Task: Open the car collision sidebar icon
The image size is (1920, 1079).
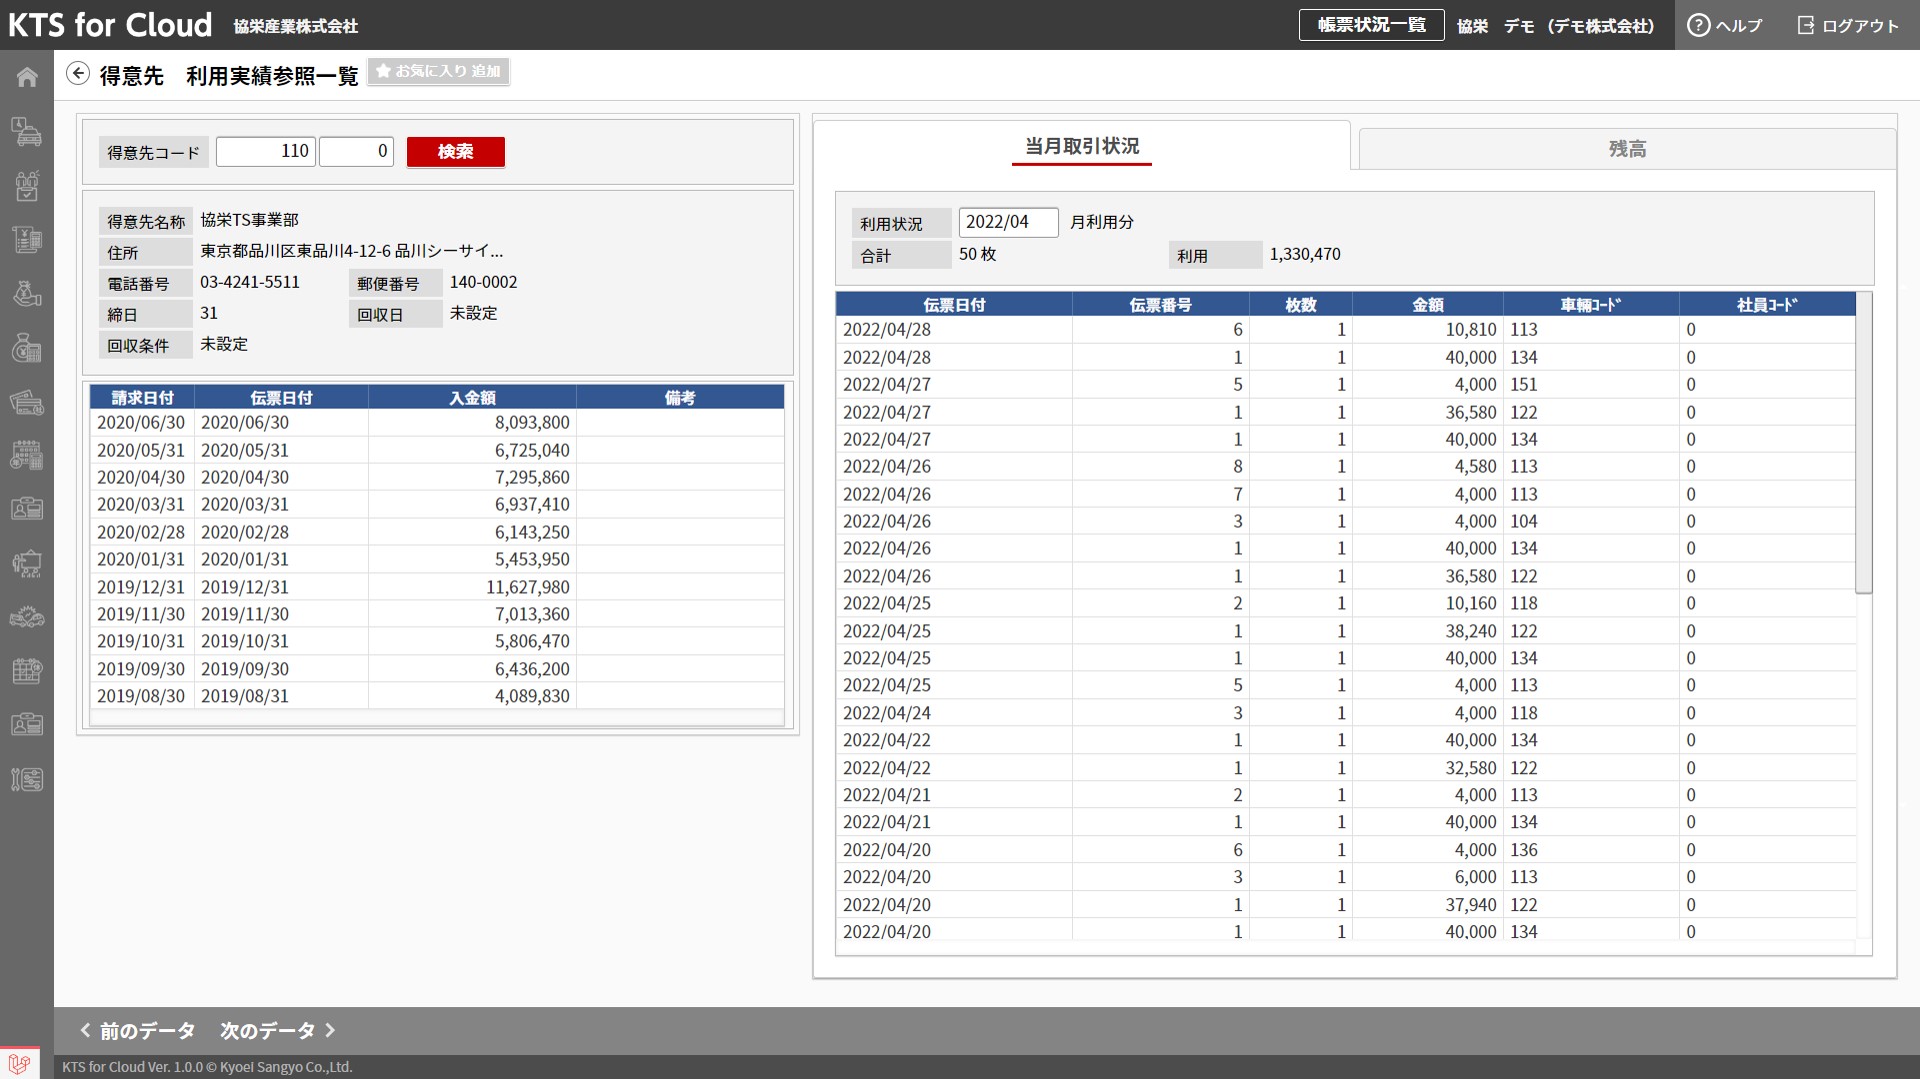Action: [27, 618]
